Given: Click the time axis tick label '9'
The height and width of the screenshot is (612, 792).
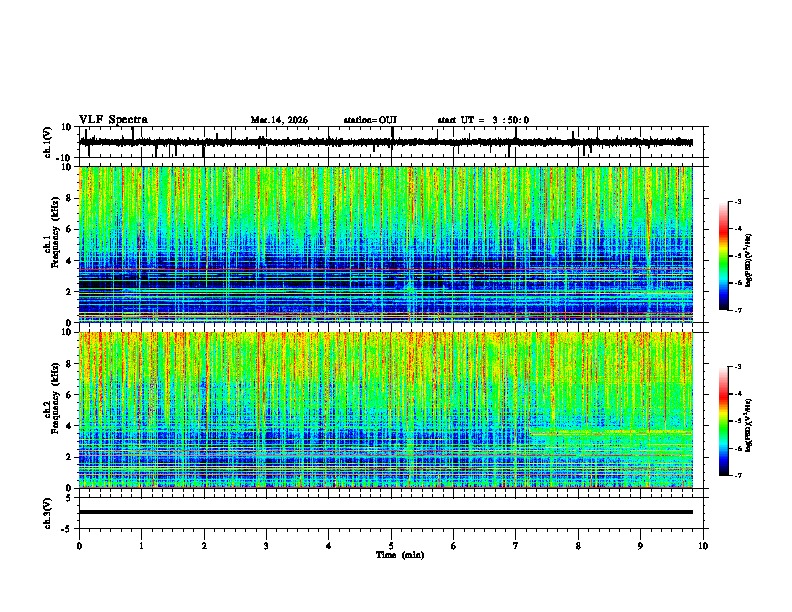Looking at the screenshot, I should [x=640, y=546].
